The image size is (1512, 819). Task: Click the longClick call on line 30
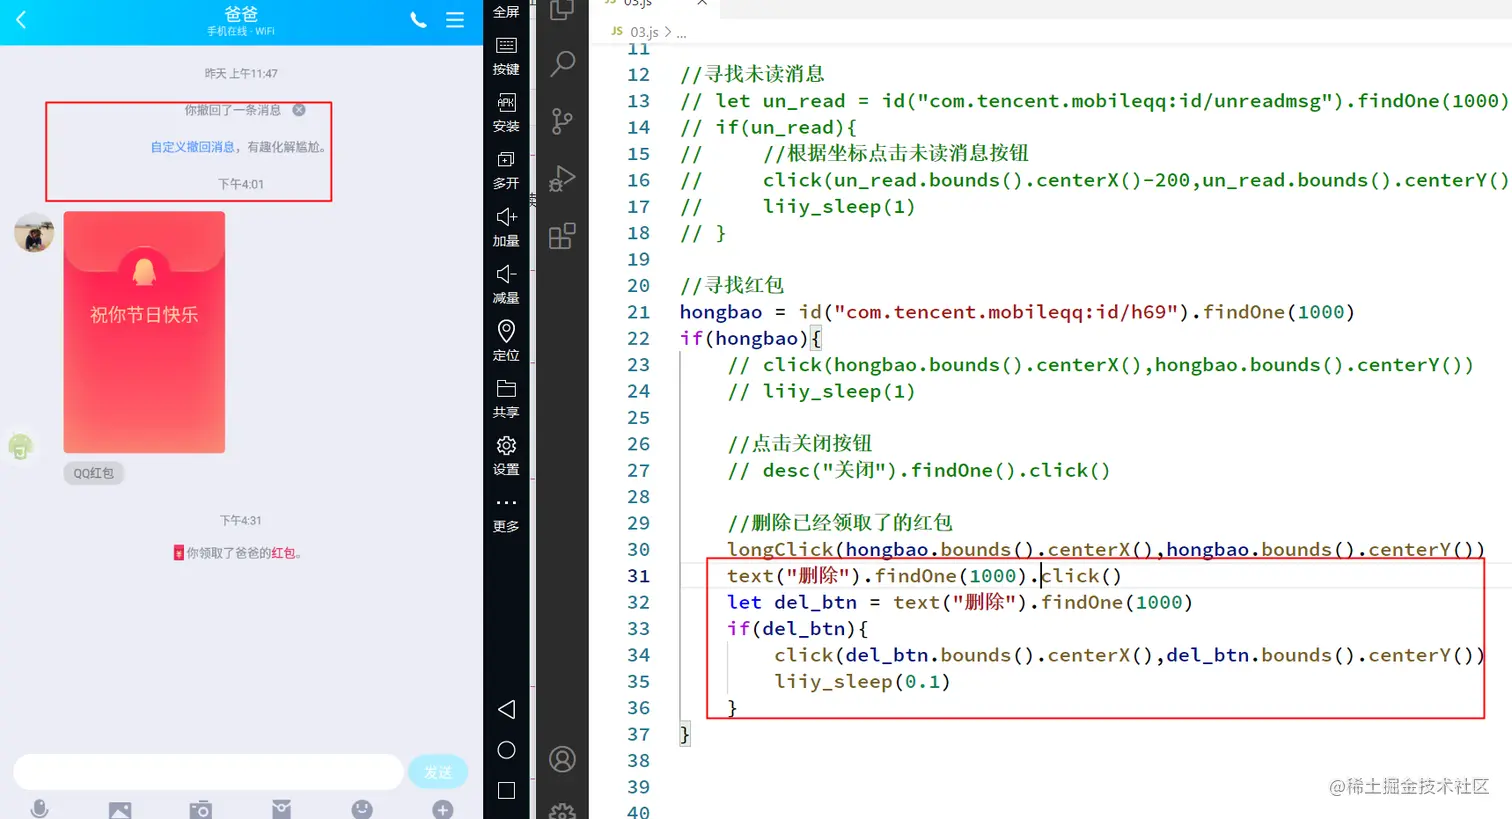(1106, 549)
